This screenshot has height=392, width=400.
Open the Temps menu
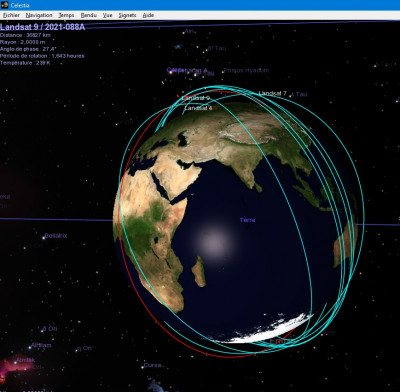66,15
